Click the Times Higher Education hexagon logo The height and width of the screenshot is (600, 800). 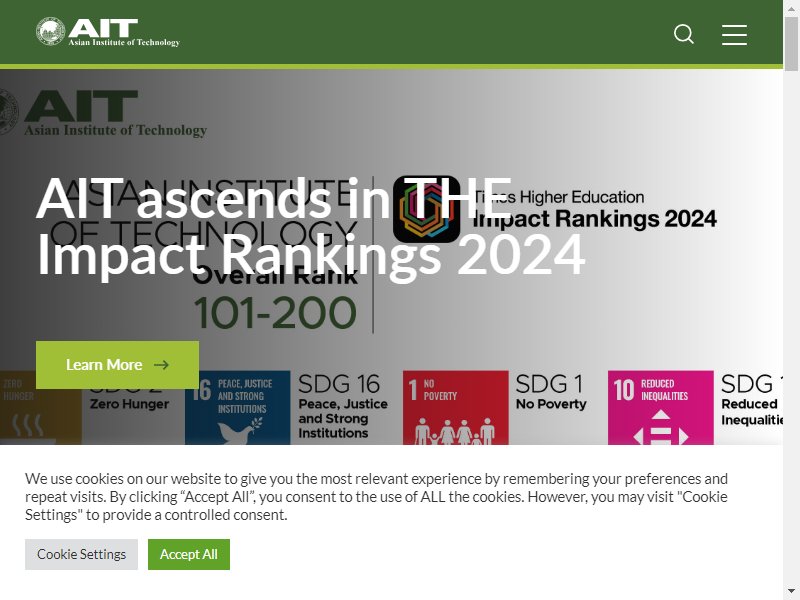427,209
